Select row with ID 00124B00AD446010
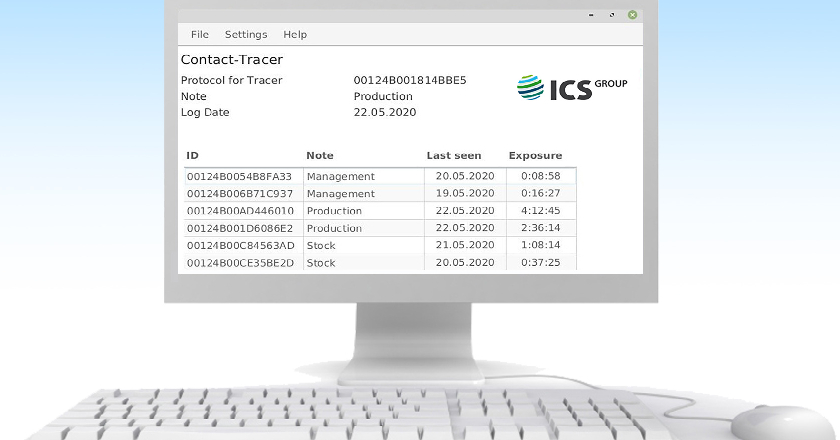 tap(380, 211)
